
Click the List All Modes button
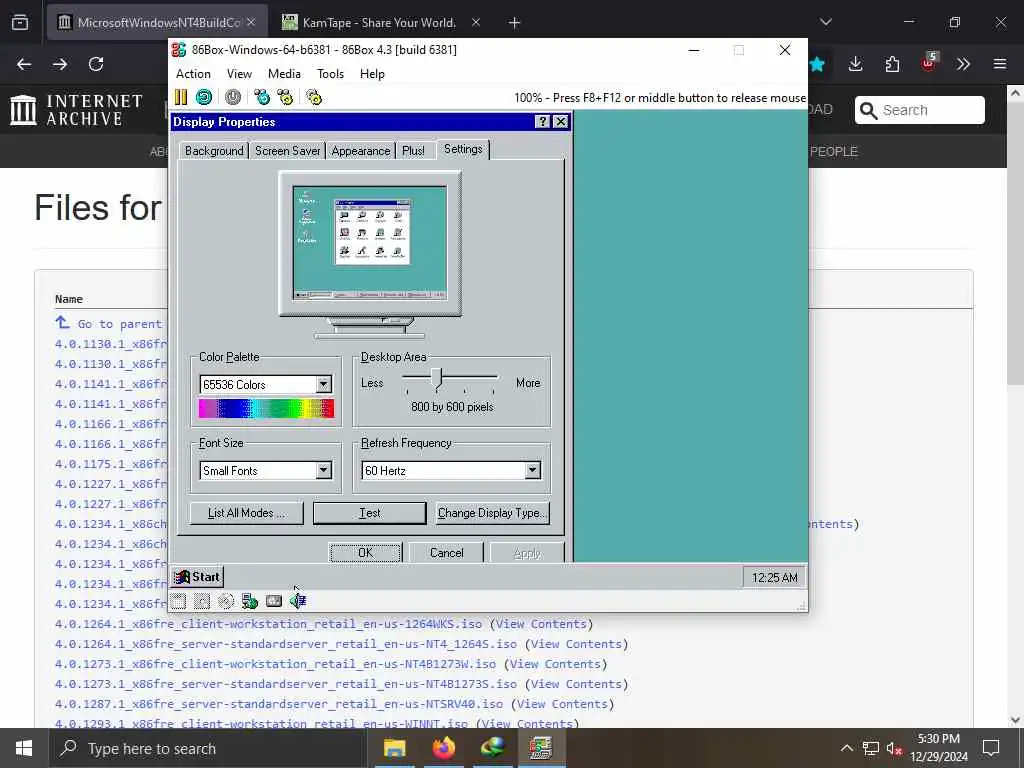point(246,513)
